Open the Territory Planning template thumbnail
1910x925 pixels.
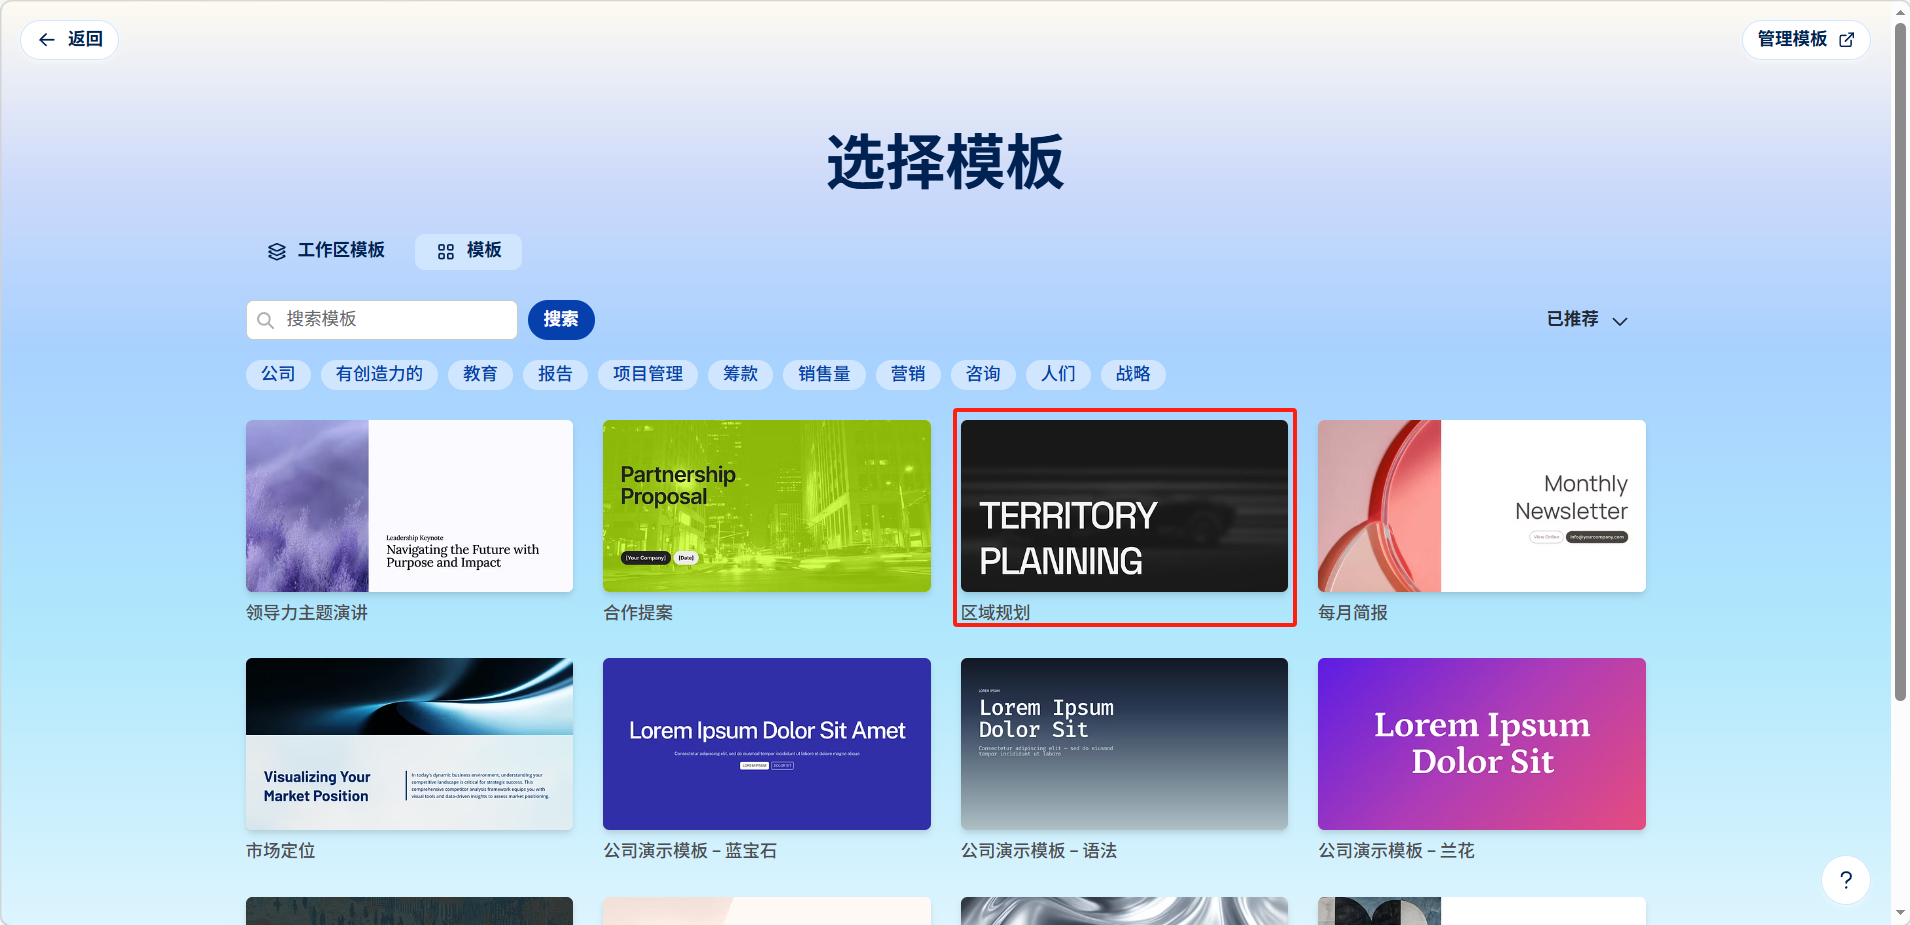coord(1124,506)
